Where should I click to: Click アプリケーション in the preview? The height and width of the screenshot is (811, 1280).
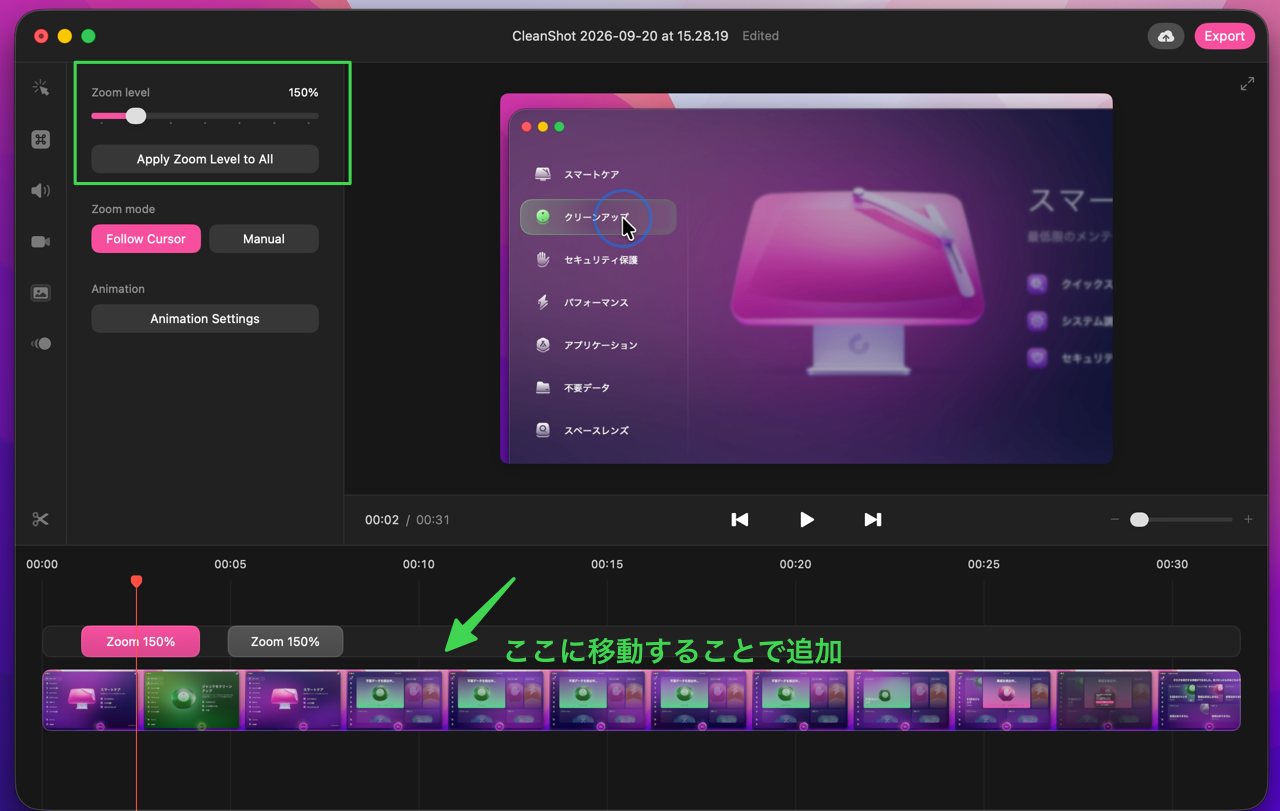point(601,345)
